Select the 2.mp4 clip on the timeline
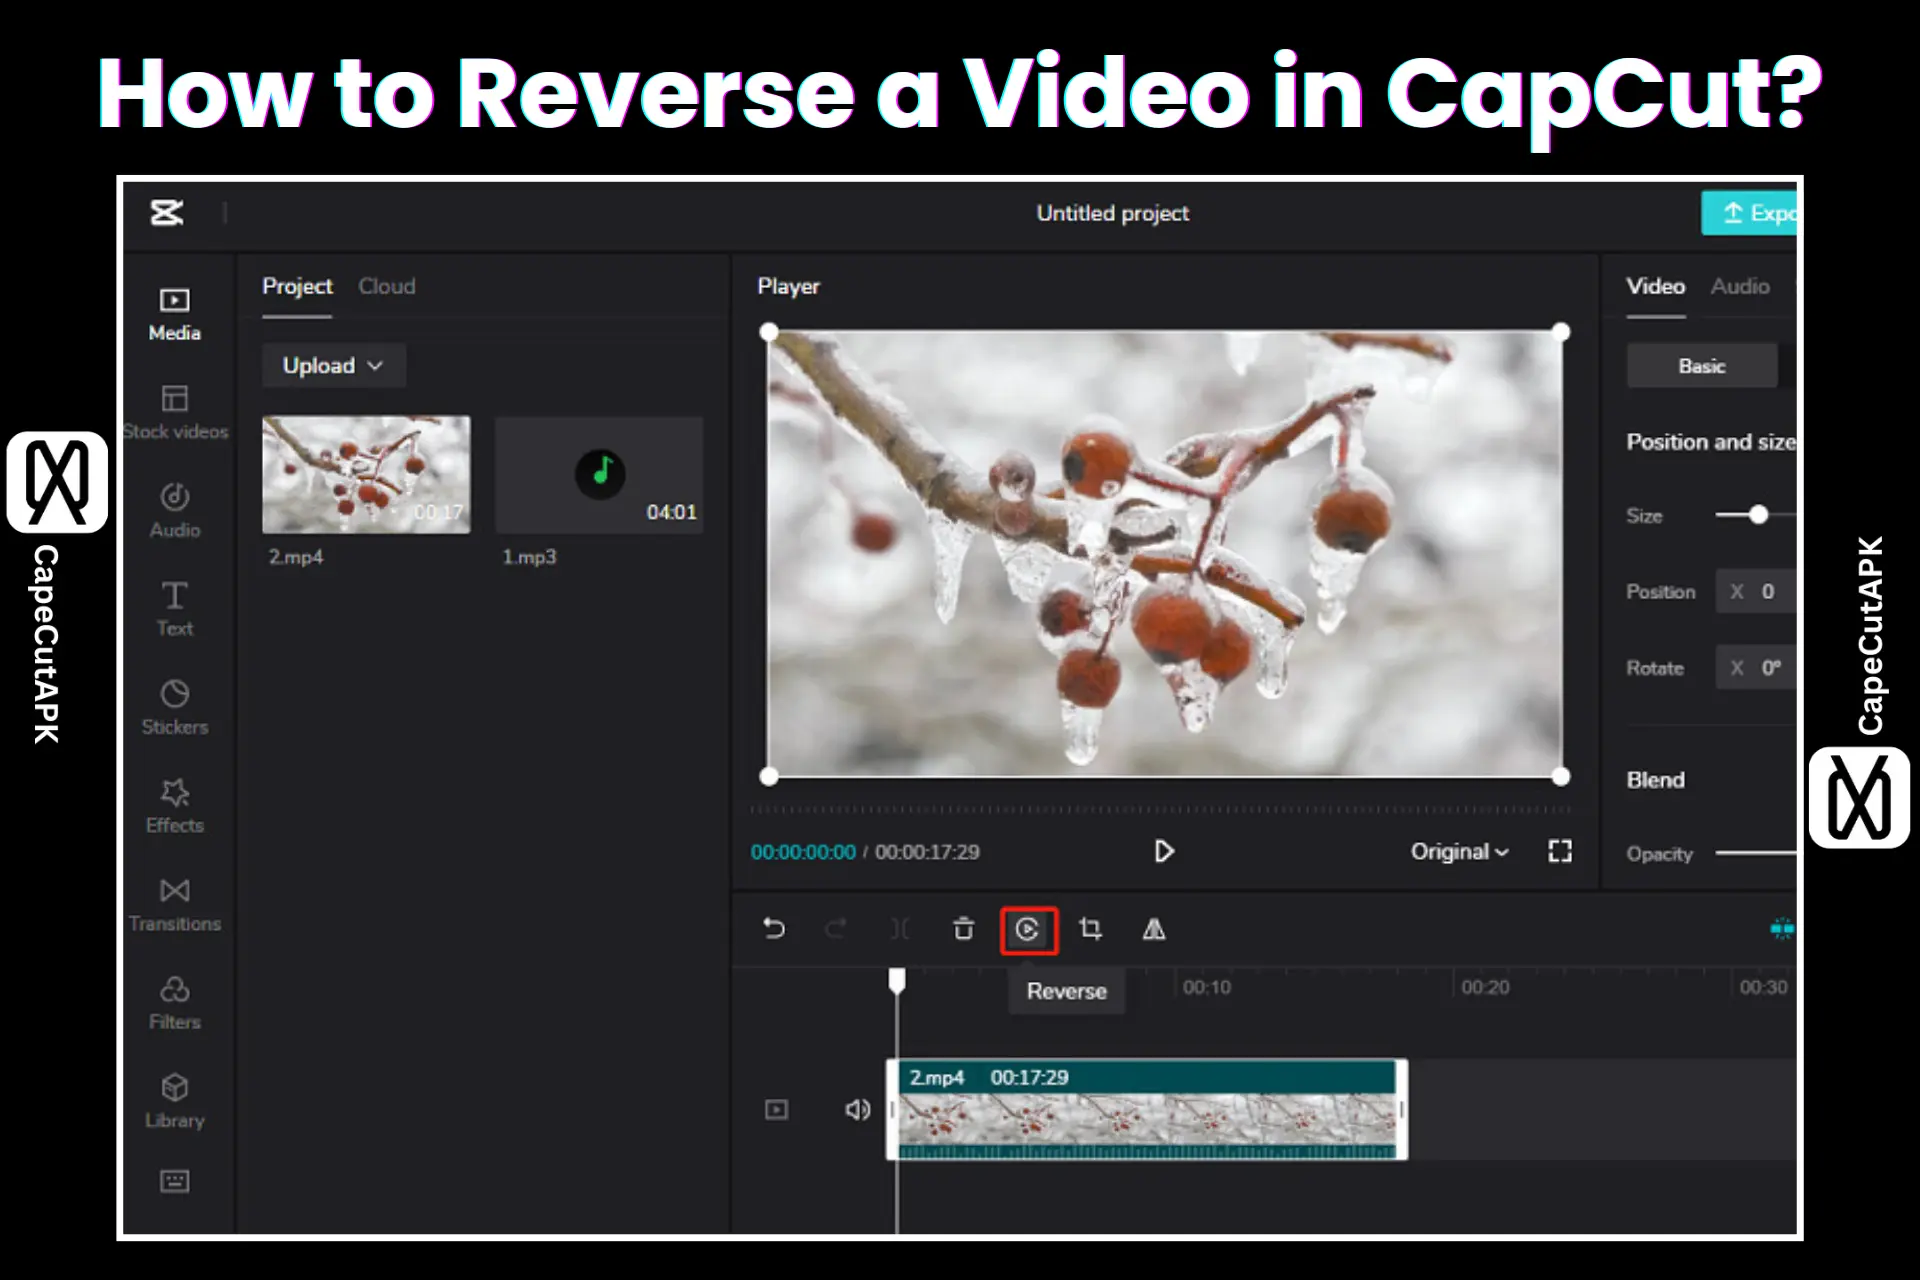The width and height of the screenshot is (1920, 1280). coord(1147,1109)
